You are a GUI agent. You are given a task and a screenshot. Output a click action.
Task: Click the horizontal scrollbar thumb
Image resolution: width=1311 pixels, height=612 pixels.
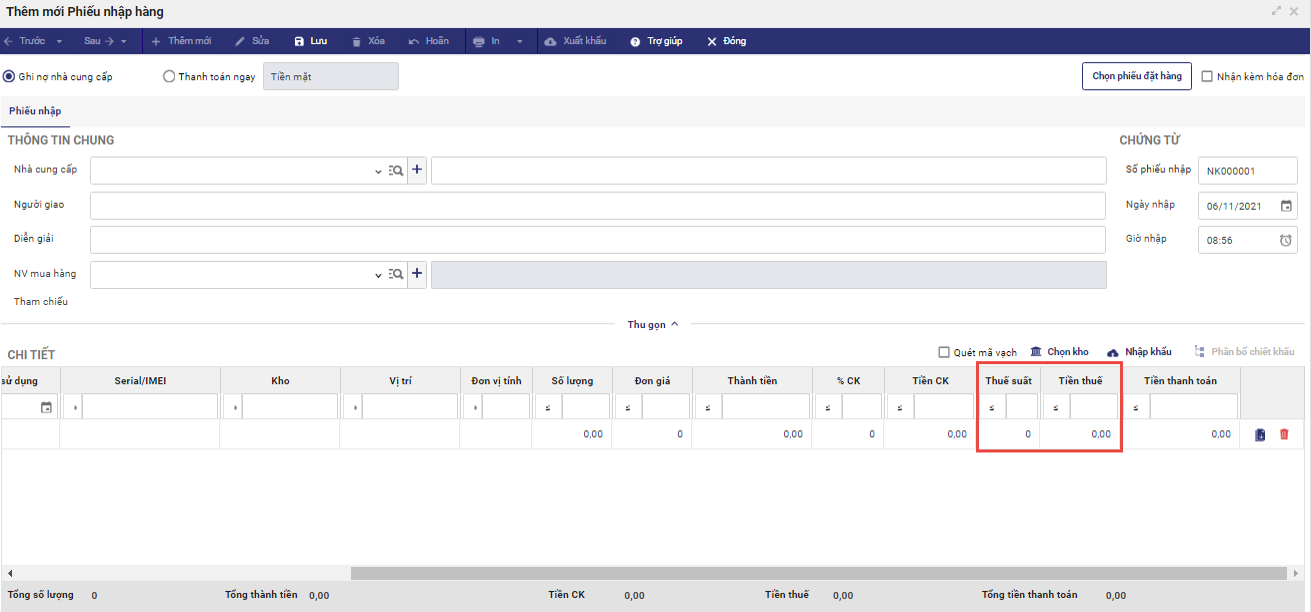click(x=817, y=573)
